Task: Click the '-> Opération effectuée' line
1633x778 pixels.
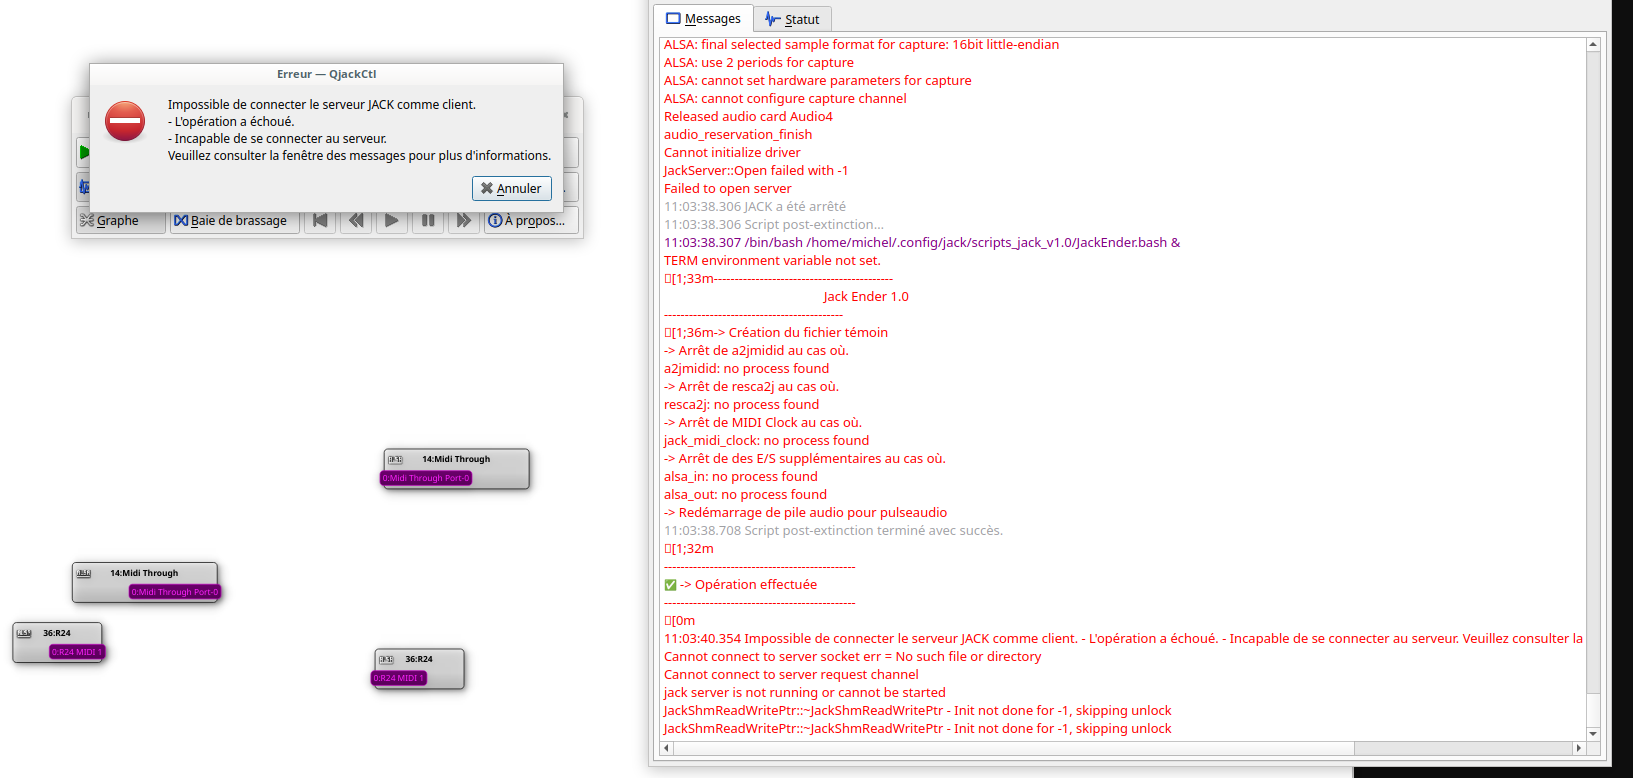Action: coord(741,585)
